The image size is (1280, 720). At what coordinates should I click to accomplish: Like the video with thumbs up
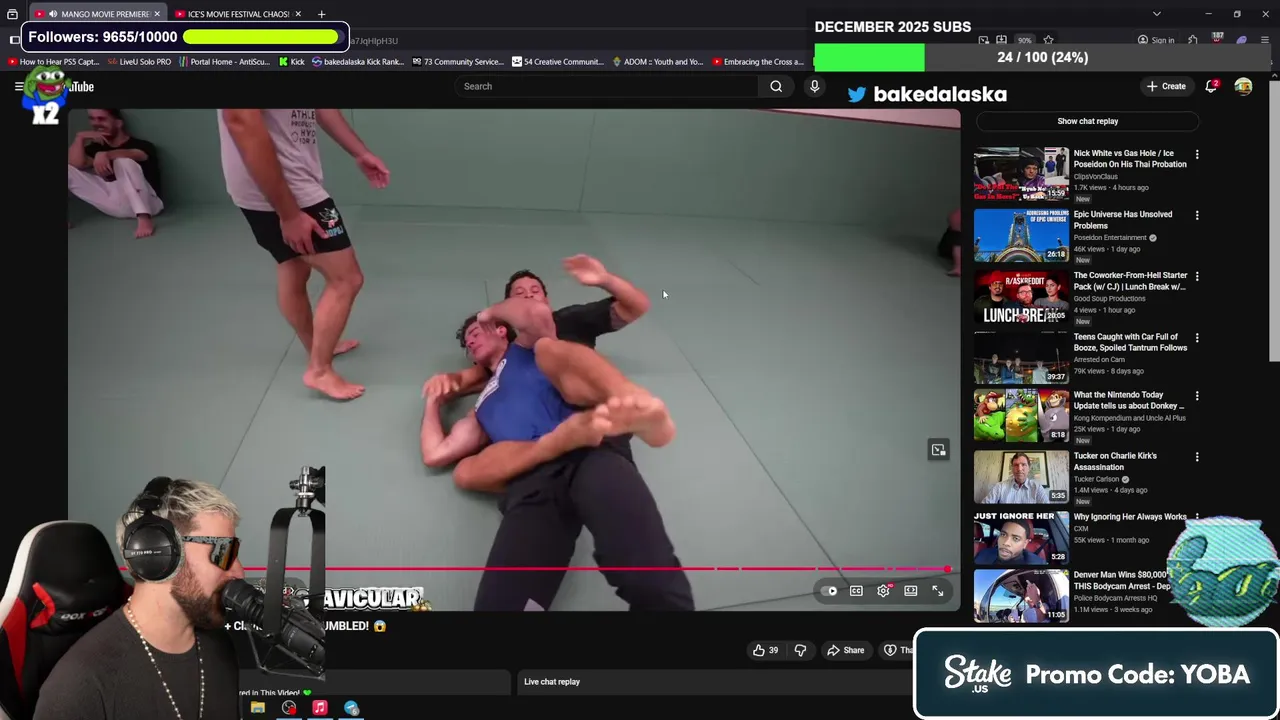coord(765,650)
